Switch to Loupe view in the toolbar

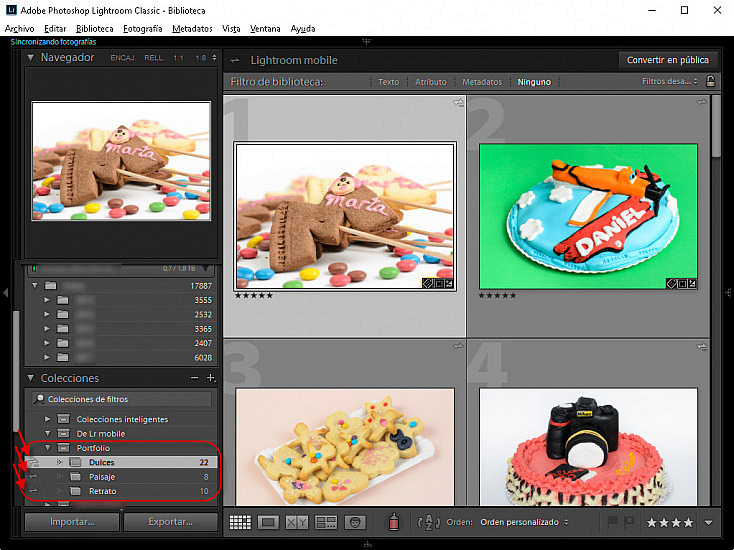(268, 522)
